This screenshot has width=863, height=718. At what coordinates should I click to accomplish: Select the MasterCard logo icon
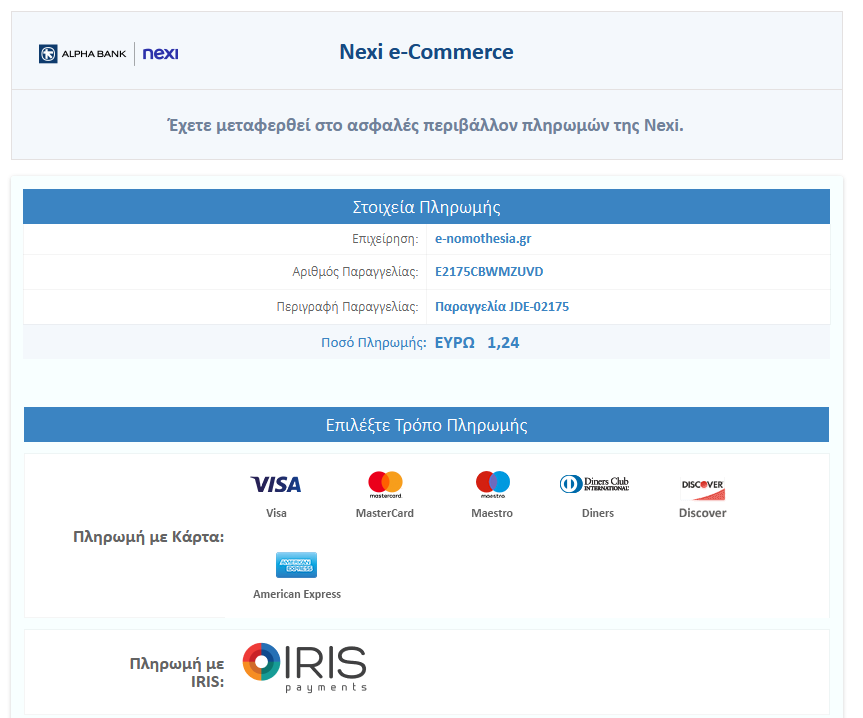coord(385,485)
